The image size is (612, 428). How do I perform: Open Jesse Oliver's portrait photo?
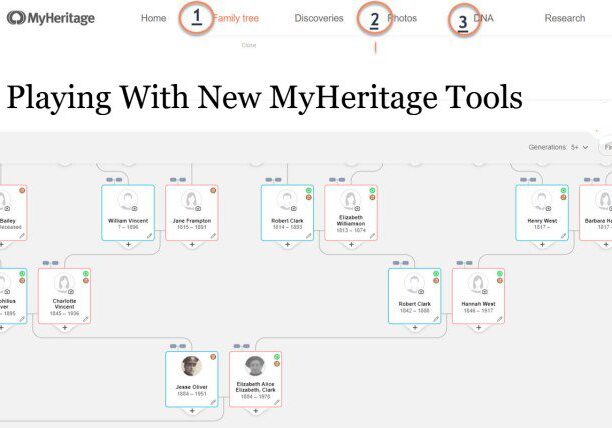tap(192, 366)
